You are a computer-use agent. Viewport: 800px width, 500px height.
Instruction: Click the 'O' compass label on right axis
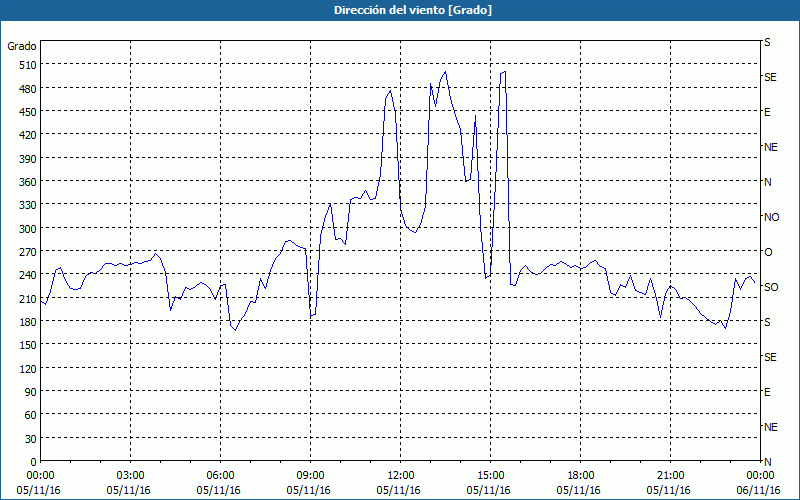tap(768, 252)
